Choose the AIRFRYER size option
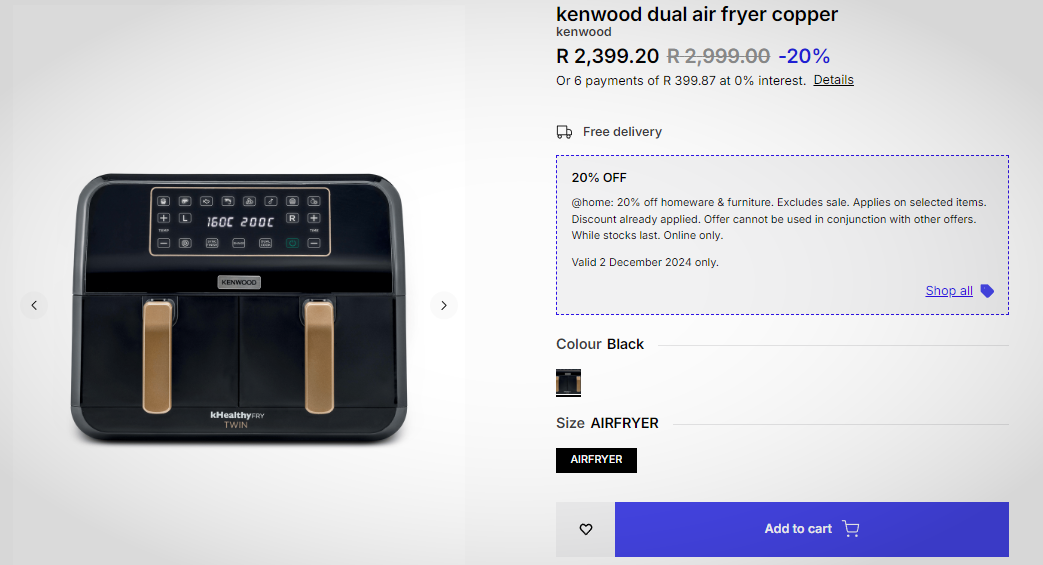The height and width of the screenshot is (565, 1043). pyautogui.click(x=596, y=460)
